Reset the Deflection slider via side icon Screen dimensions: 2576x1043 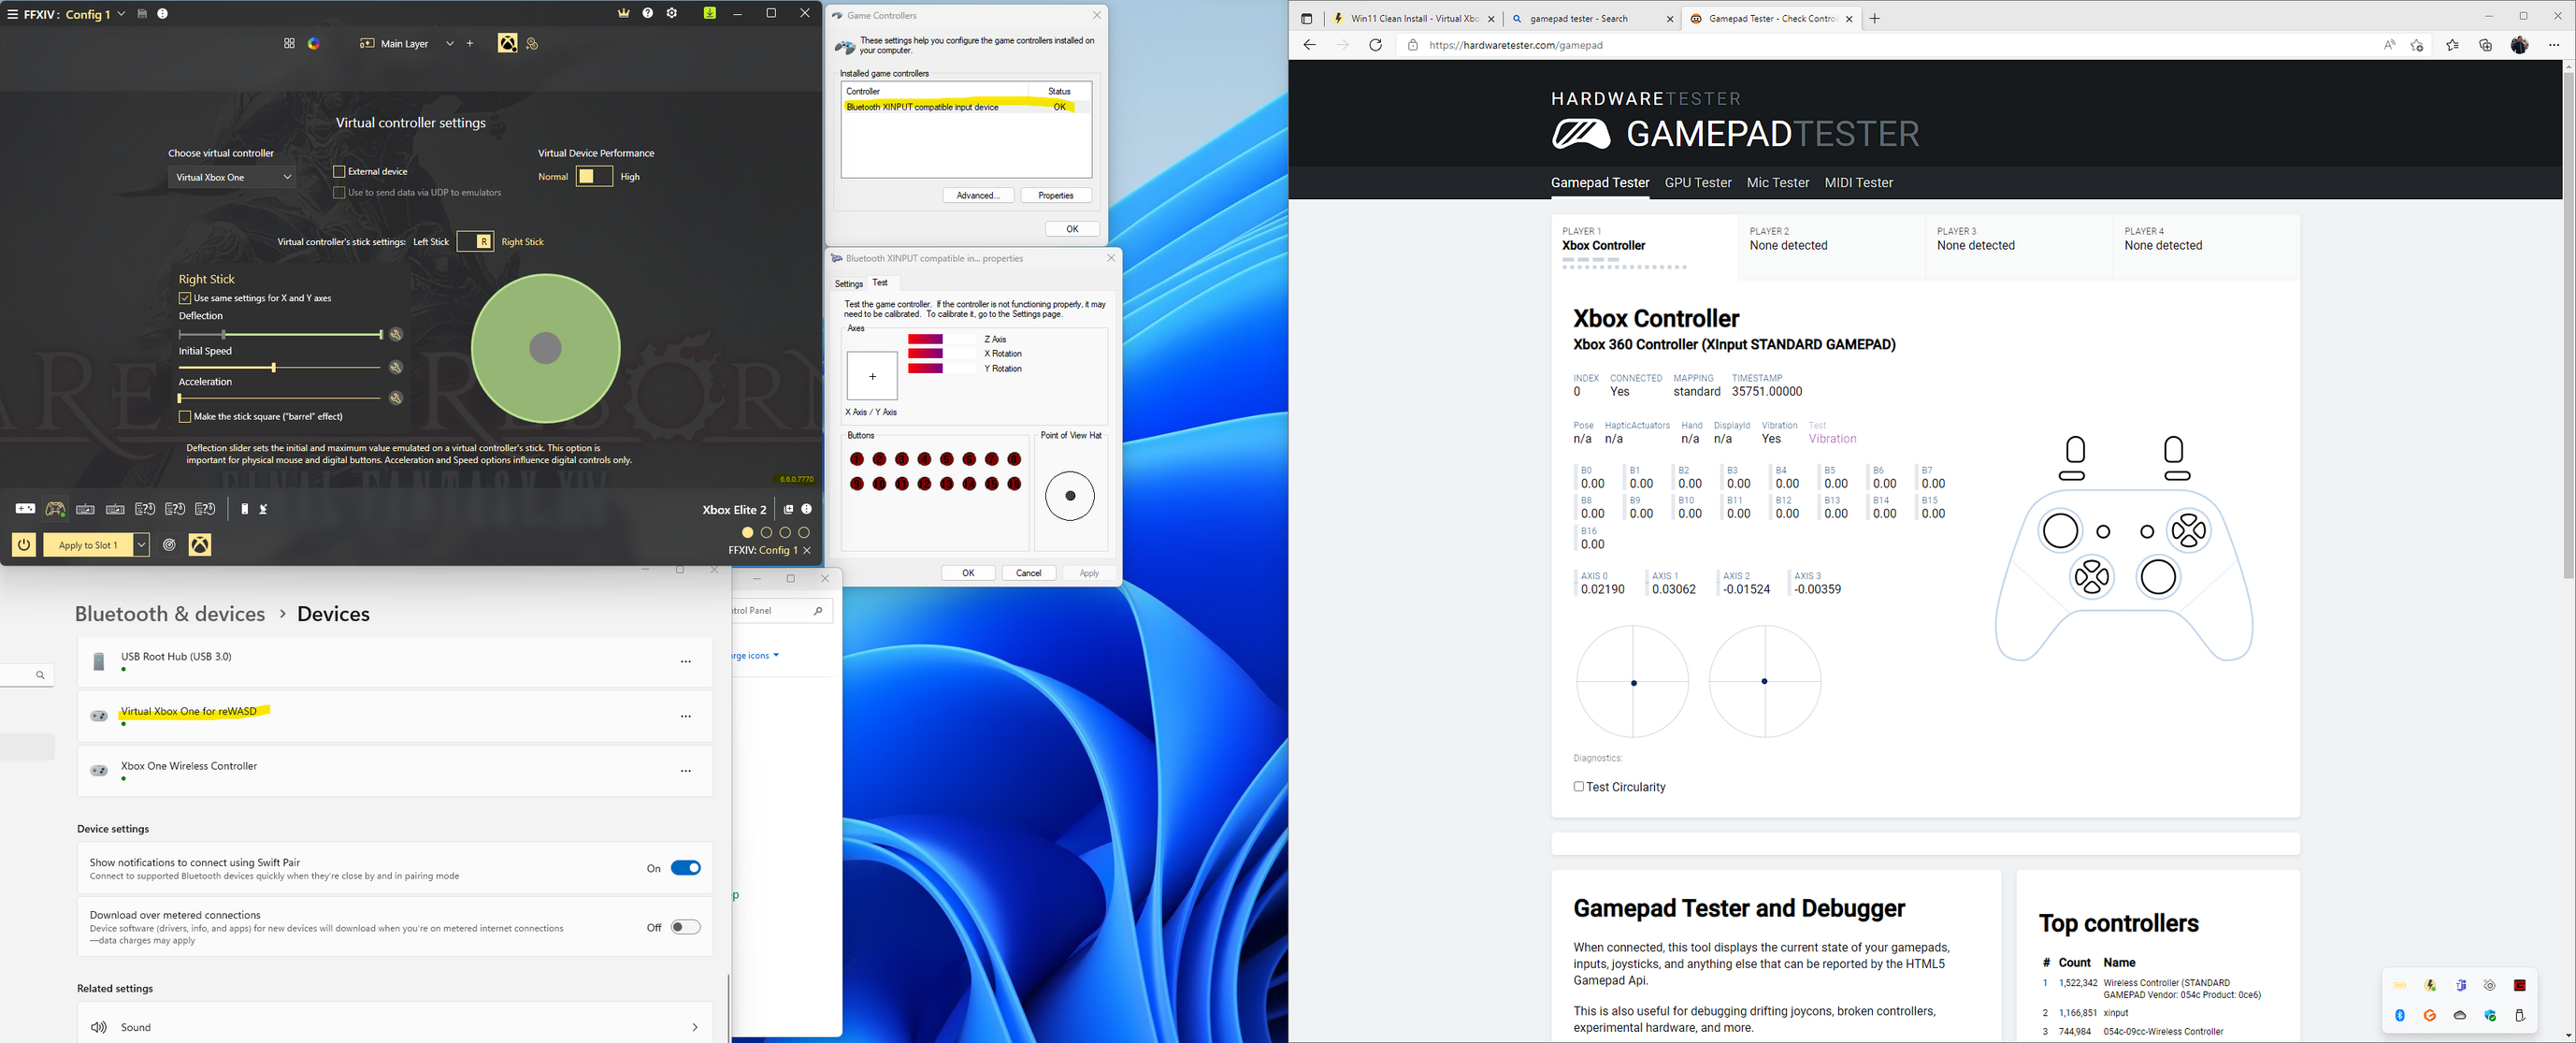[396, 335]
